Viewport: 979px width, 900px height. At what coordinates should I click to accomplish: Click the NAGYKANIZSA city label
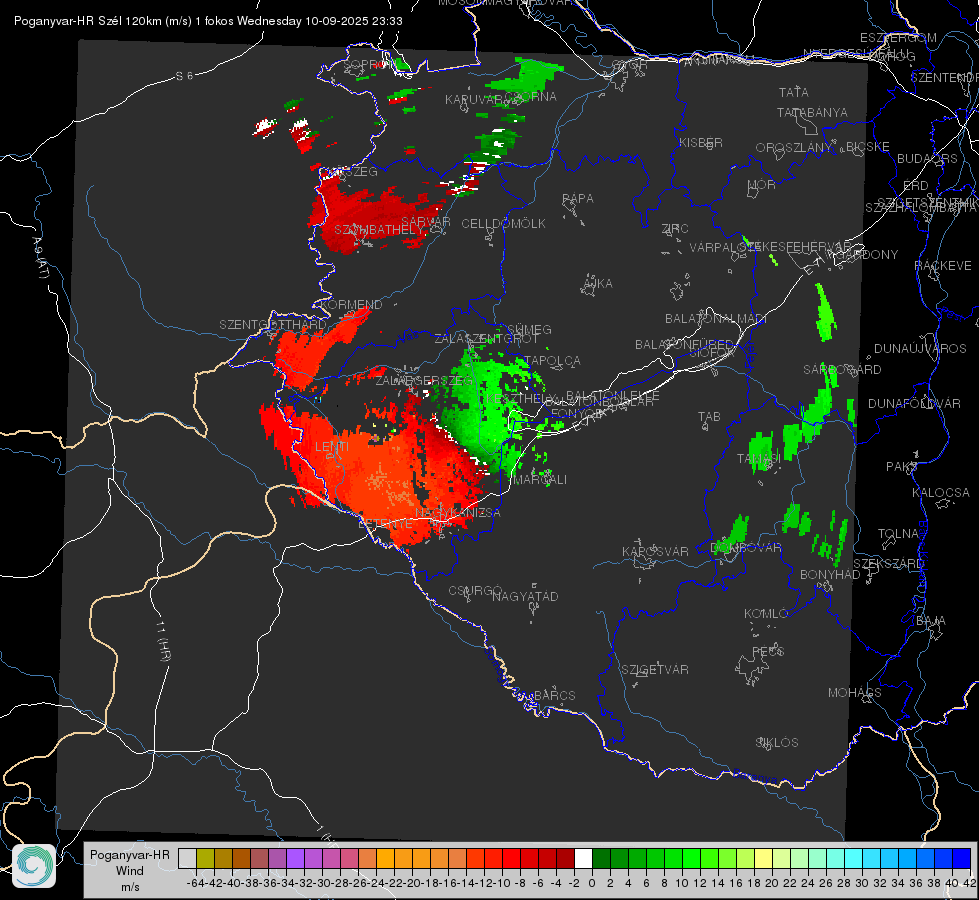[458, 513]
